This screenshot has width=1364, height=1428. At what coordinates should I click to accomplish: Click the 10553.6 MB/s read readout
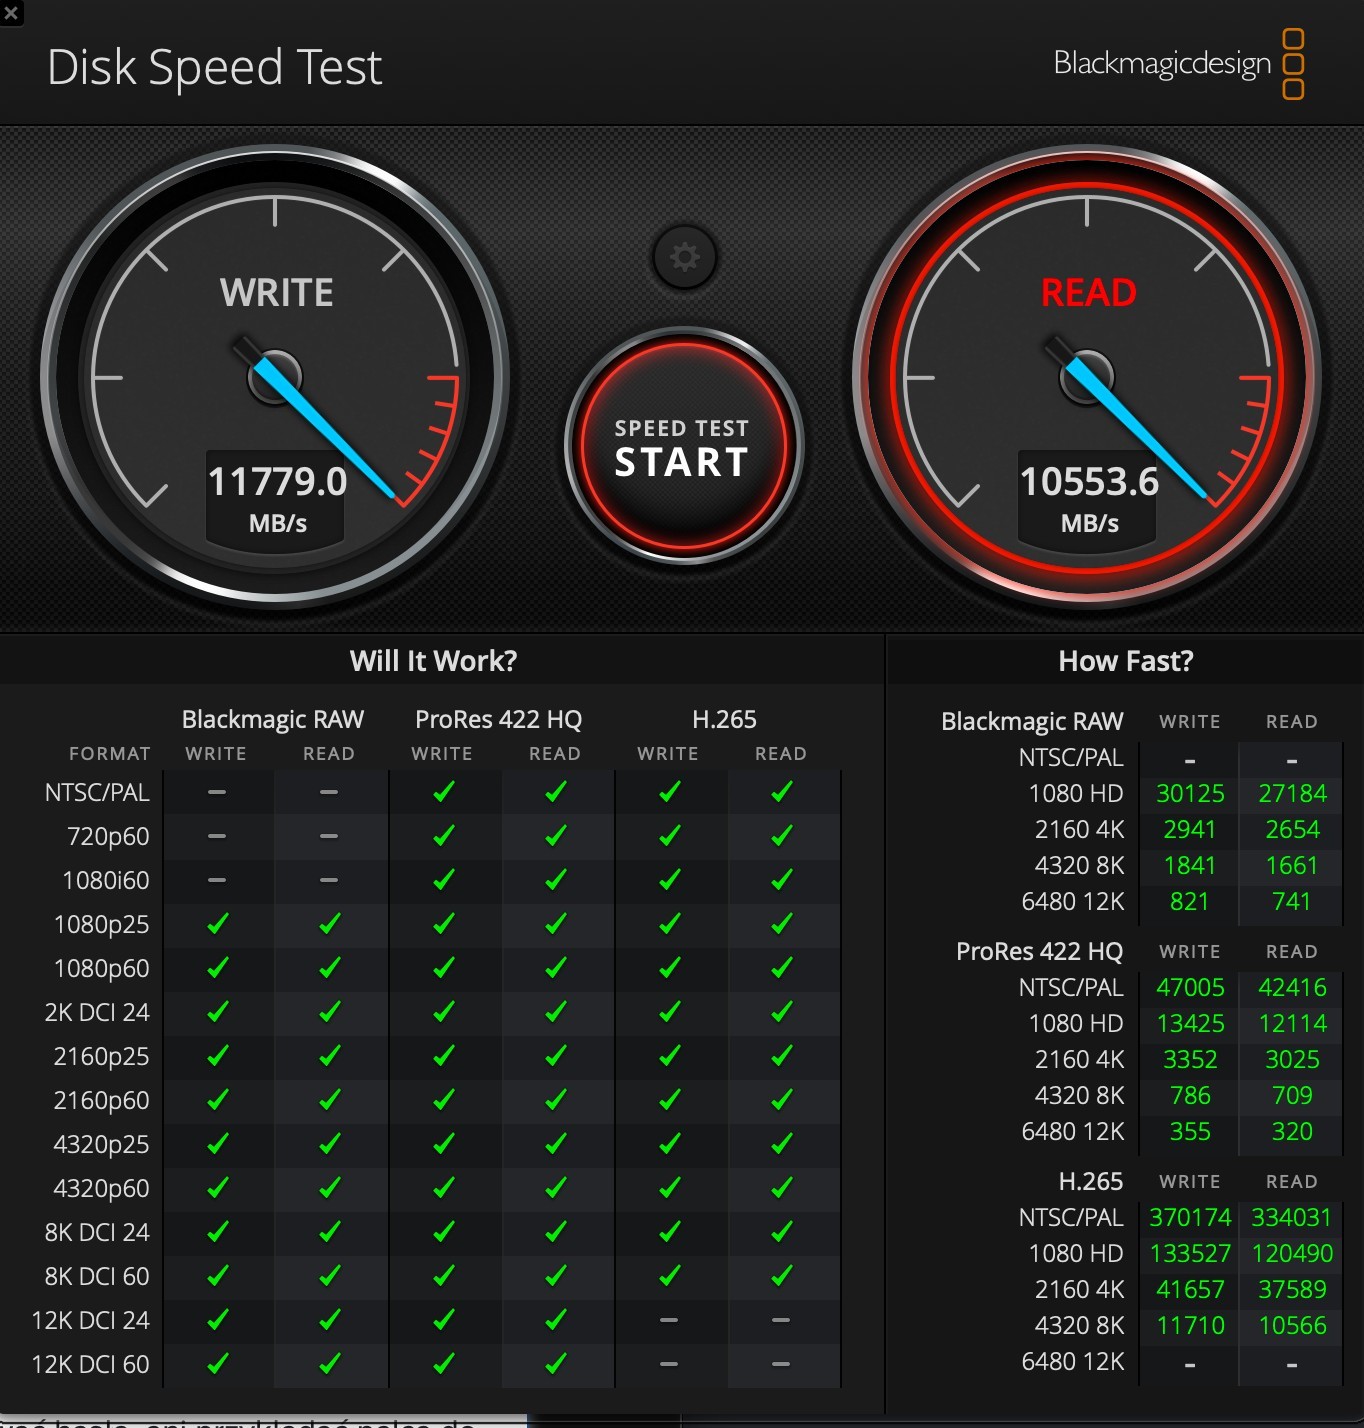click(1088, 497)
